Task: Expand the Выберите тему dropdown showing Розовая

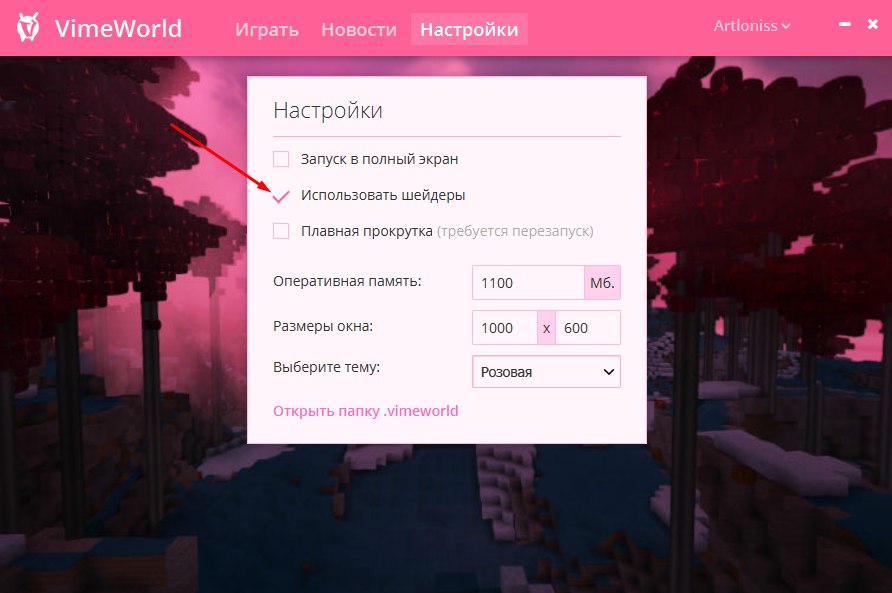Action: pos(546,372)
